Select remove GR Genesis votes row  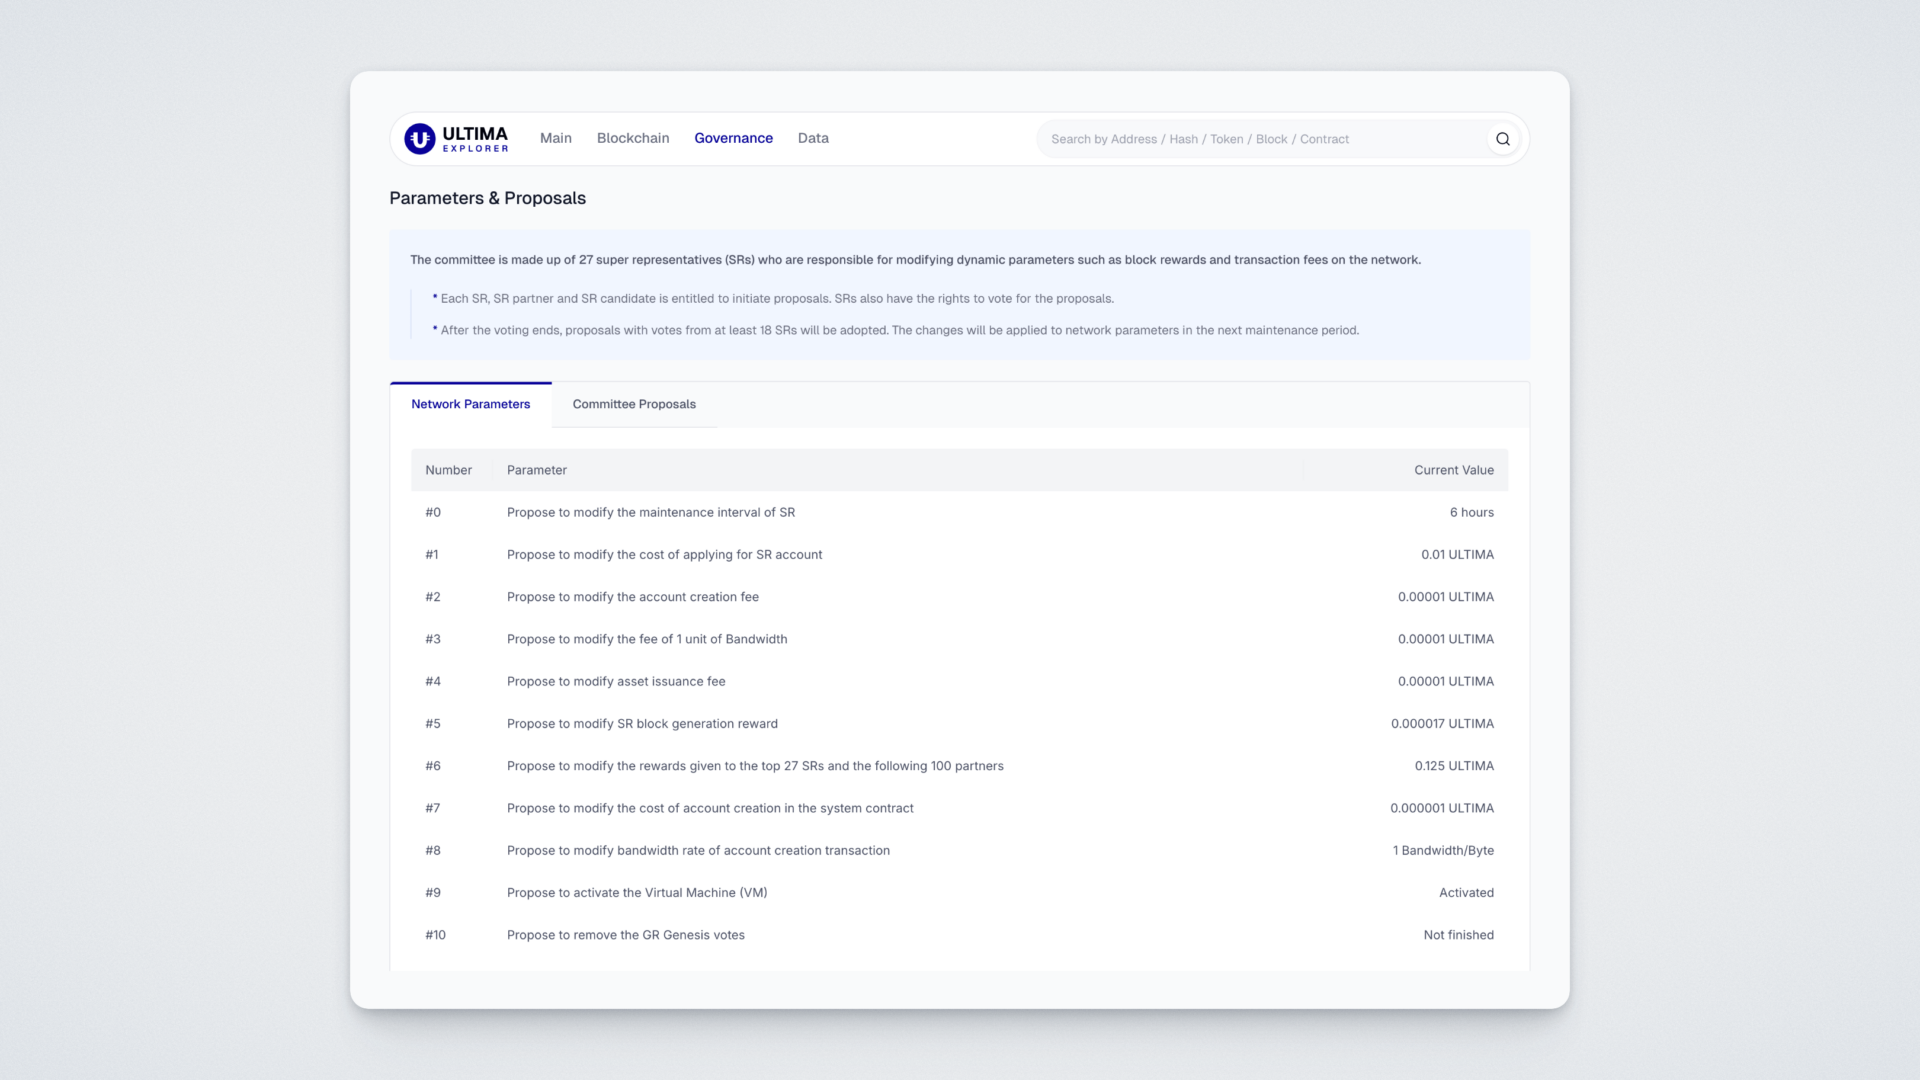tap(625, 935)
